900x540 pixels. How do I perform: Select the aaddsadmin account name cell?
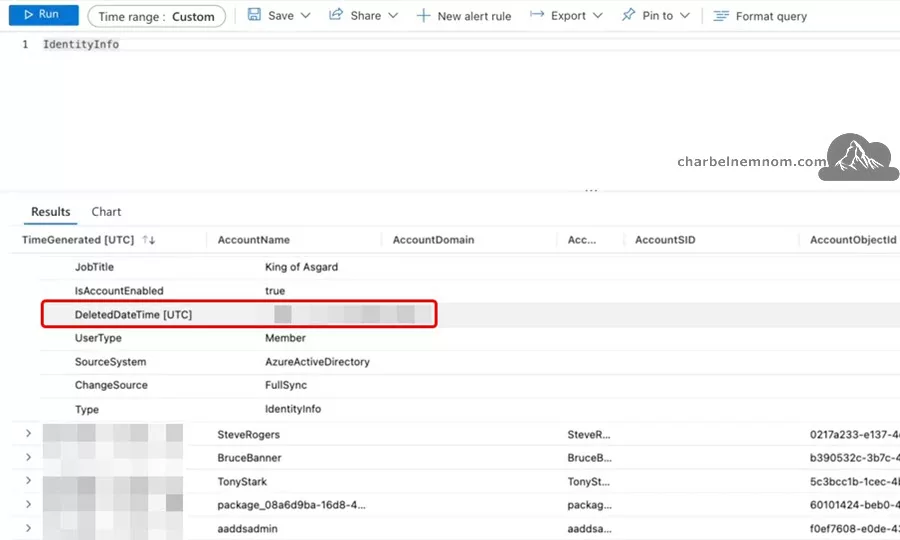[247, 529]
